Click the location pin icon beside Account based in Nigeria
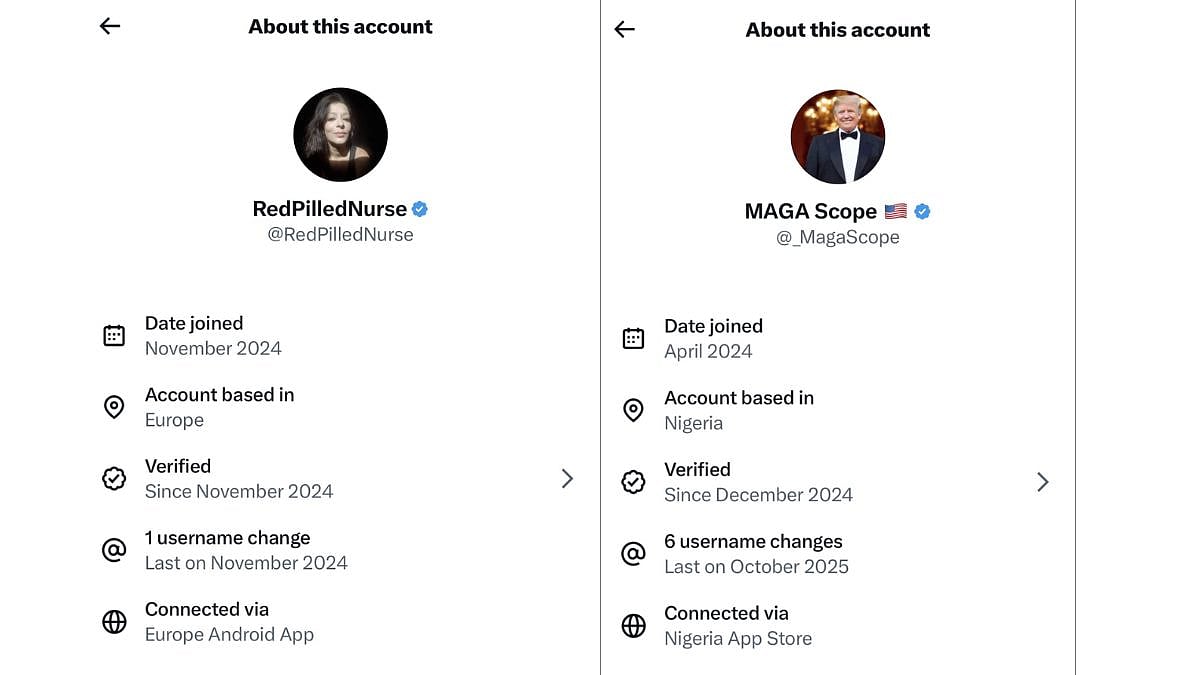 [633, 410]
